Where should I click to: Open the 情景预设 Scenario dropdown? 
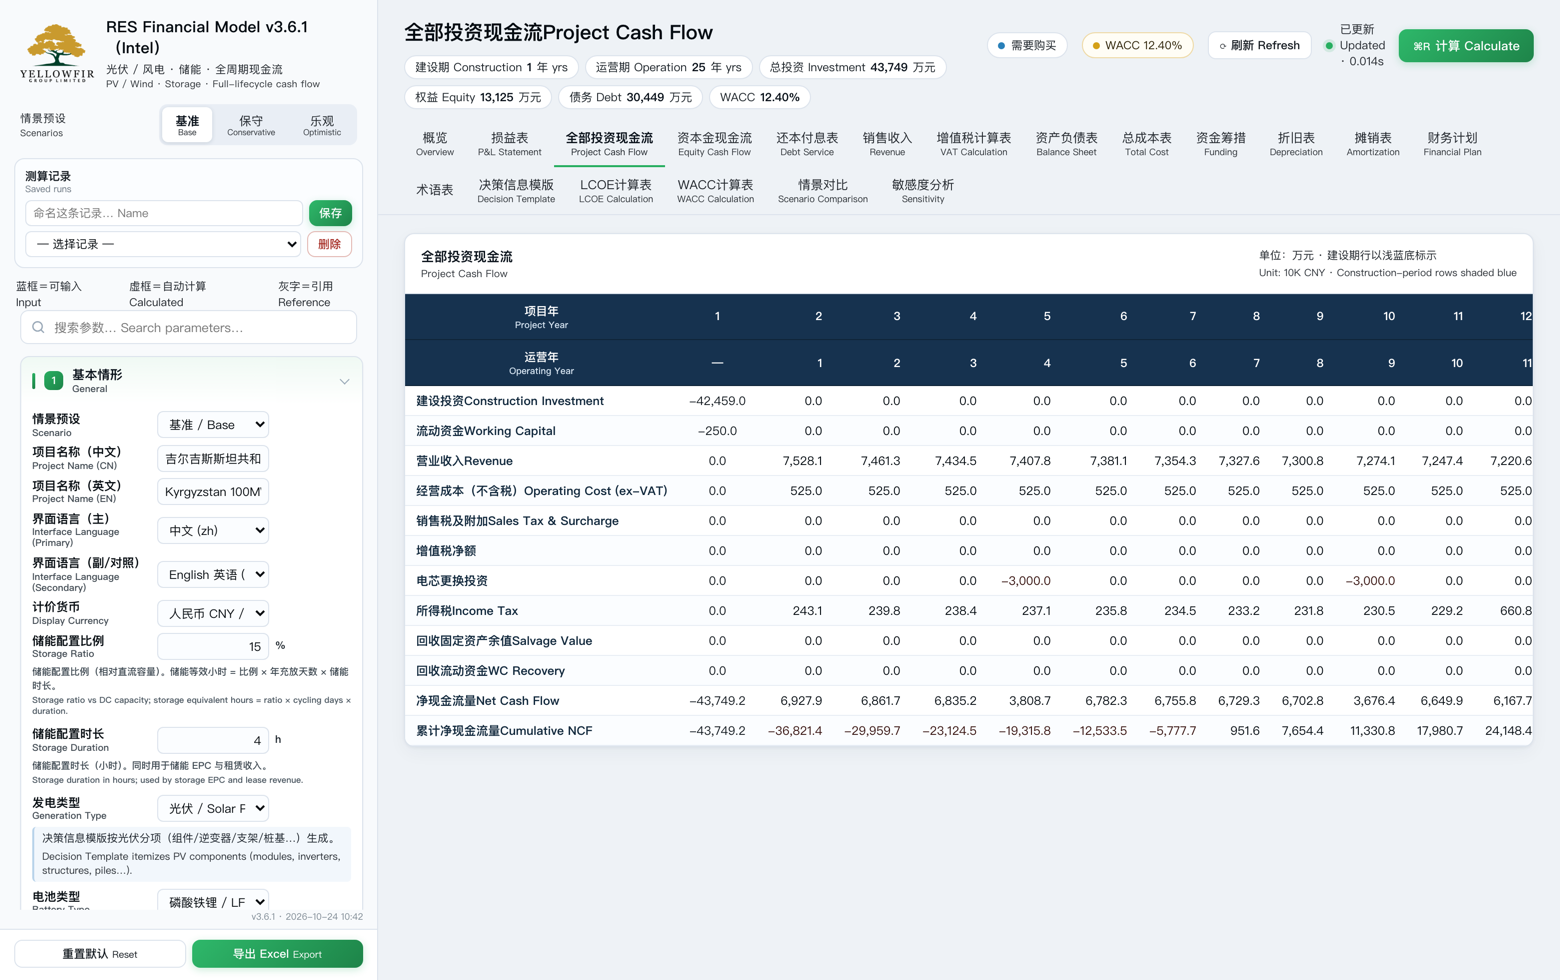pyautogui.click(x=213, y=424)
